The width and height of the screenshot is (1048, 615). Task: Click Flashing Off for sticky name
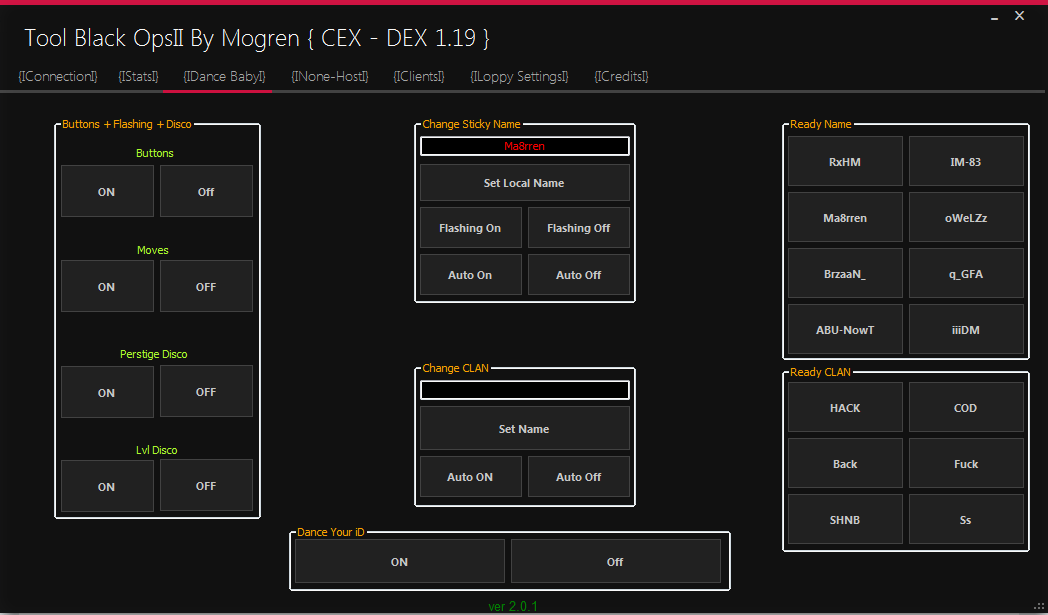[x=579, y=228]
